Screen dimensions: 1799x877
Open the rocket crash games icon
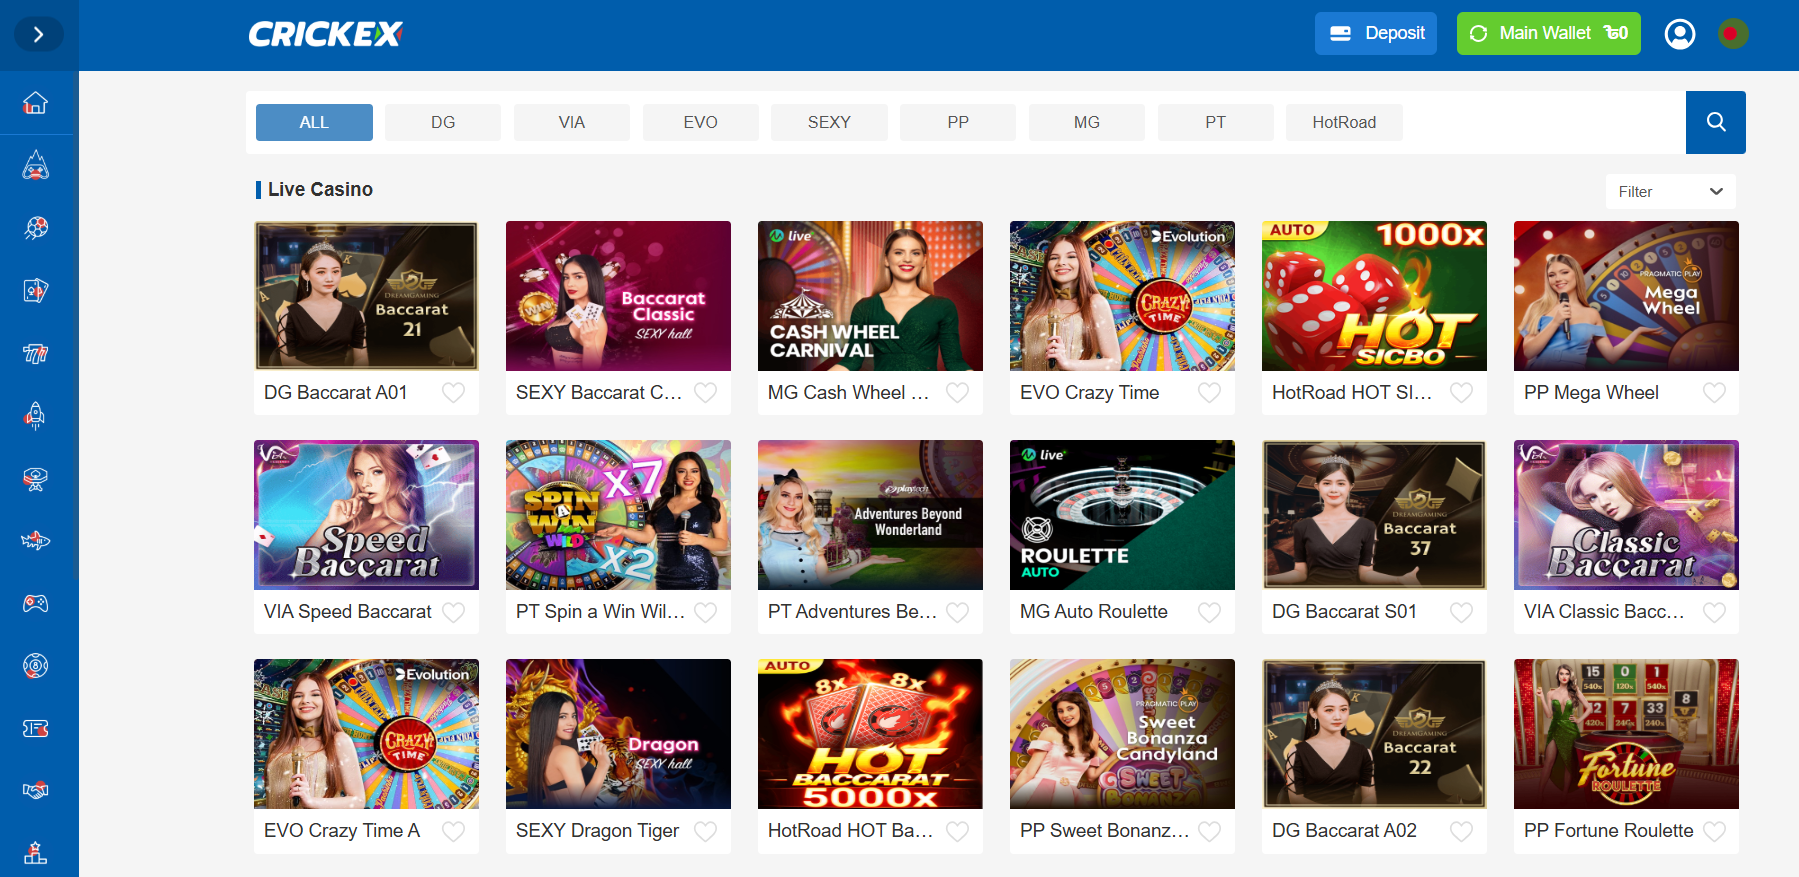coord(36,415)
